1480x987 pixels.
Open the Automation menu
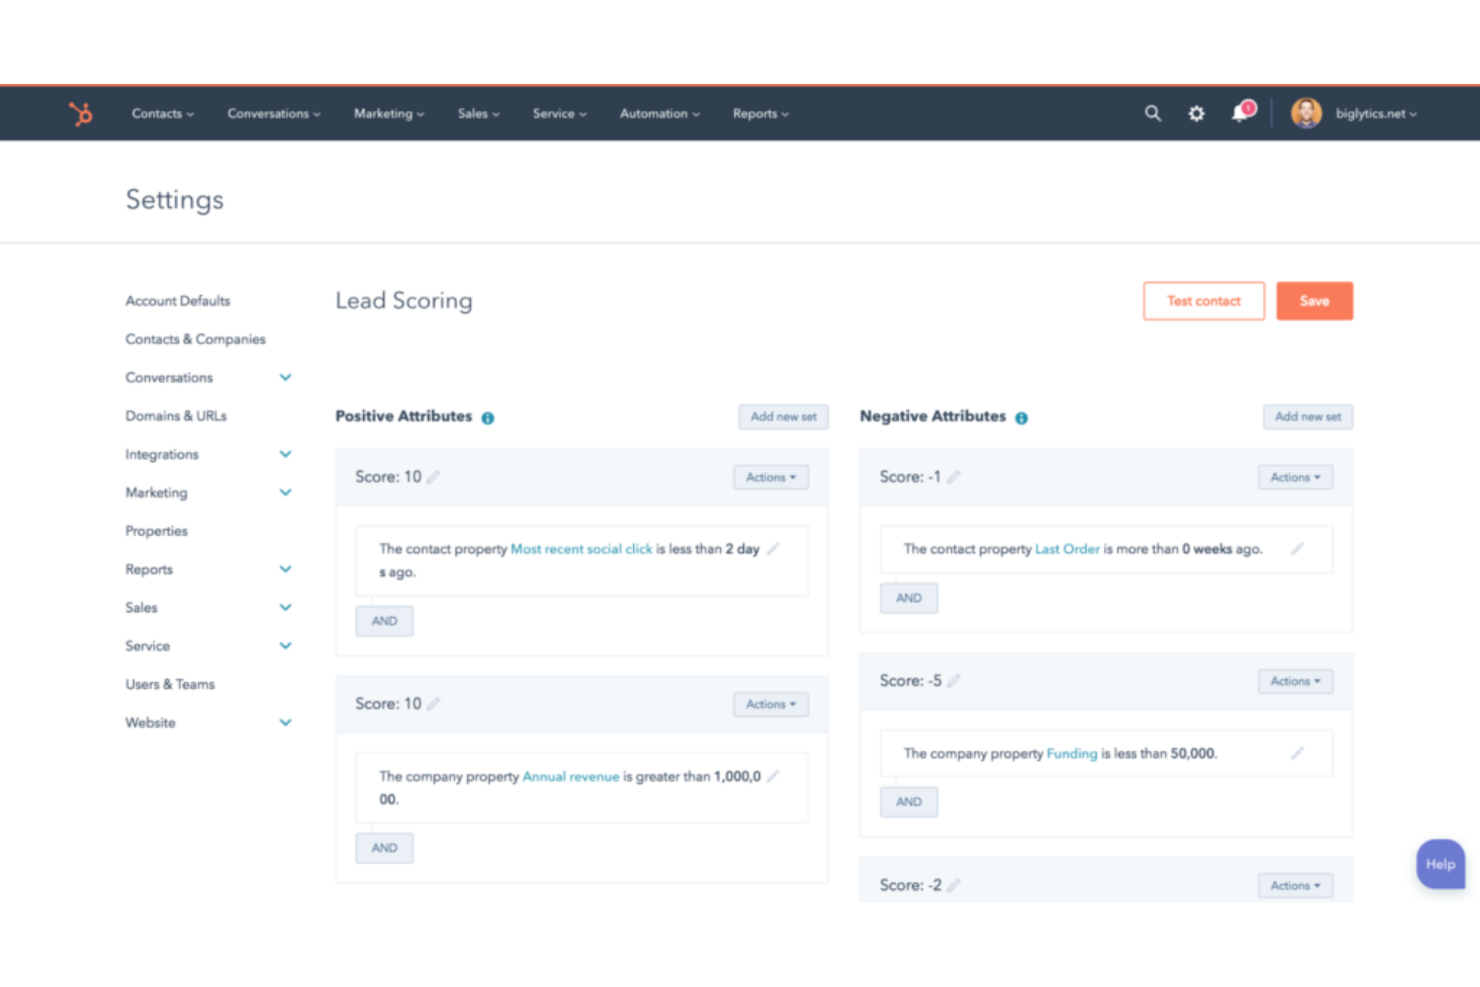(x=658, y=113)
